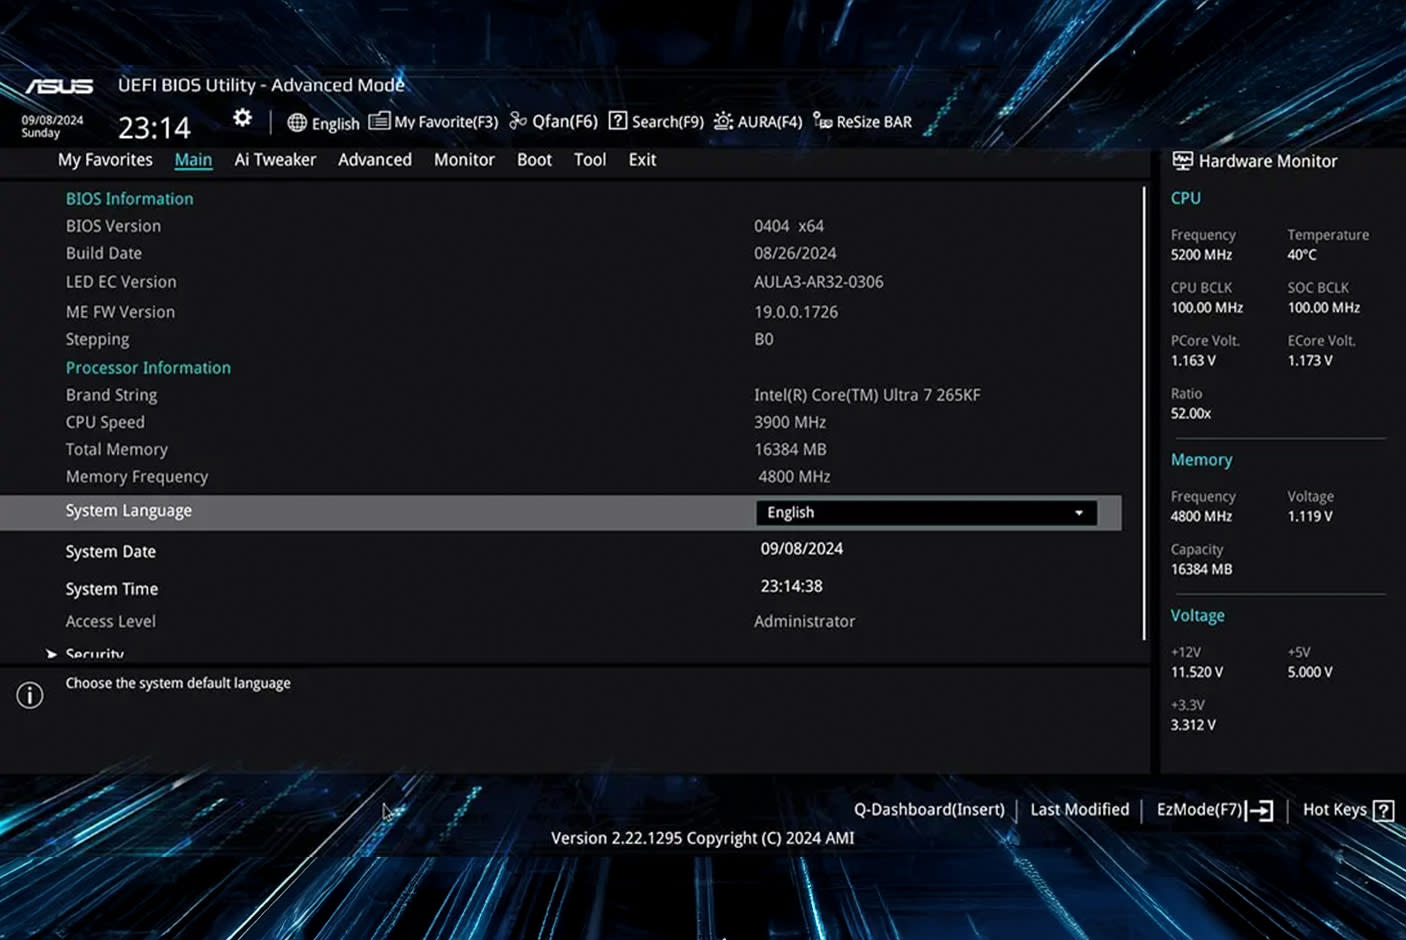Screen dimensions: 1406x940
Task: Click the main panel vertical scrollbar
Action: [x=1144, y=413]
